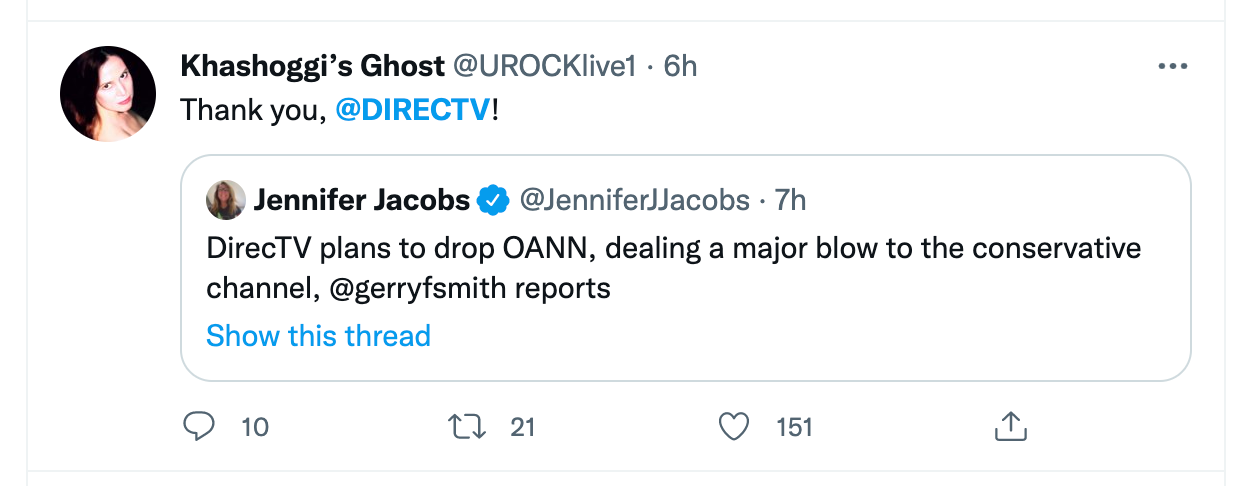Open the @UROCKlive1 handle
Viewport: 1246px width, 486px height.
(x=545, y=66)
